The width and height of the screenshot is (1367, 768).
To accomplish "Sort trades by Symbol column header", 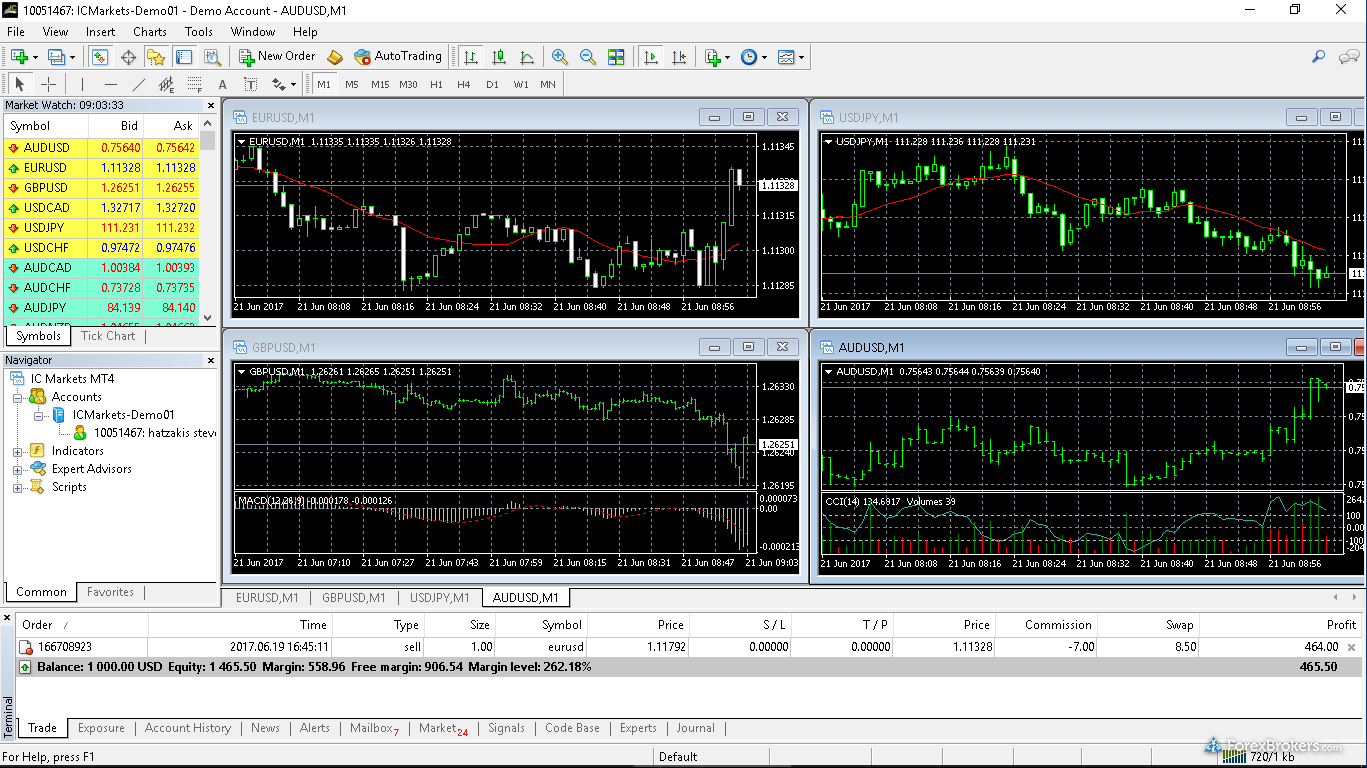I will tap(540, 625).
